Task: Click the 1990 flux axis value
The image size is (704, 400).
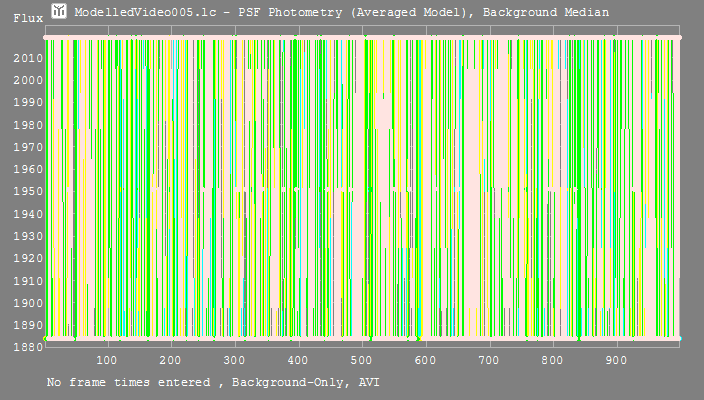Action: pyautogui.click(x=28, y=102)
